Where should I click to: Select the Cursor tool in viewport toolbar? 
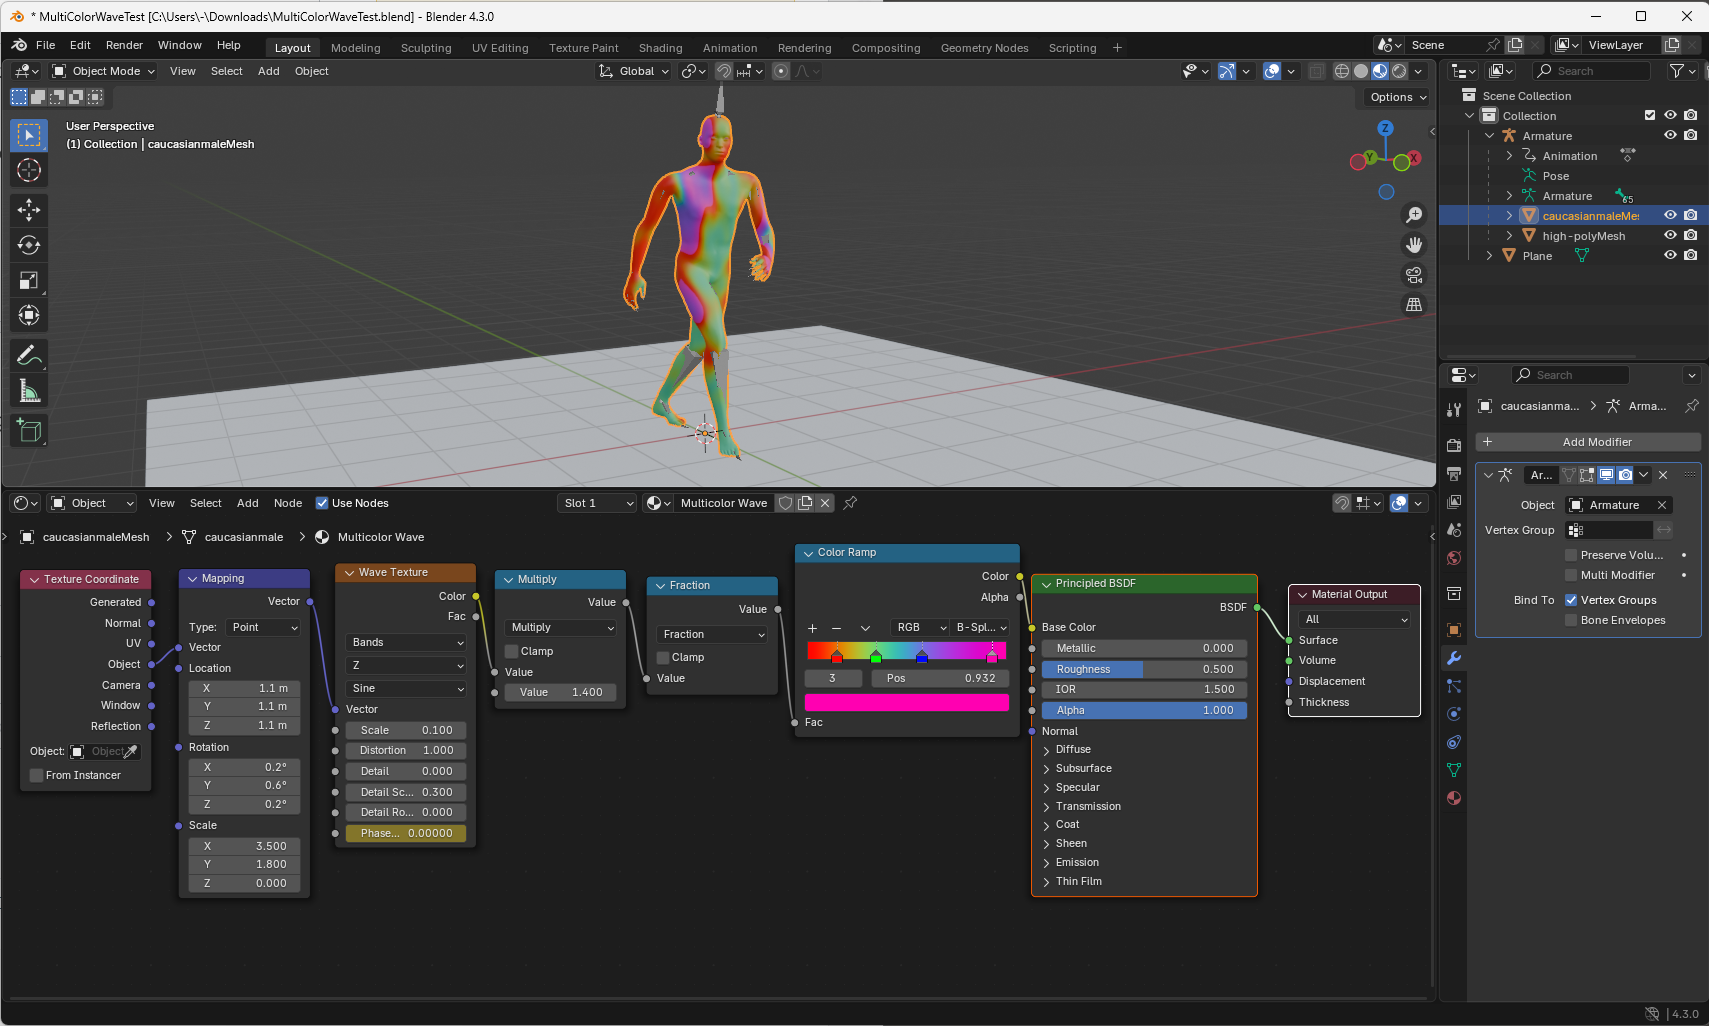pyautogui.click(x=29, y=171)
